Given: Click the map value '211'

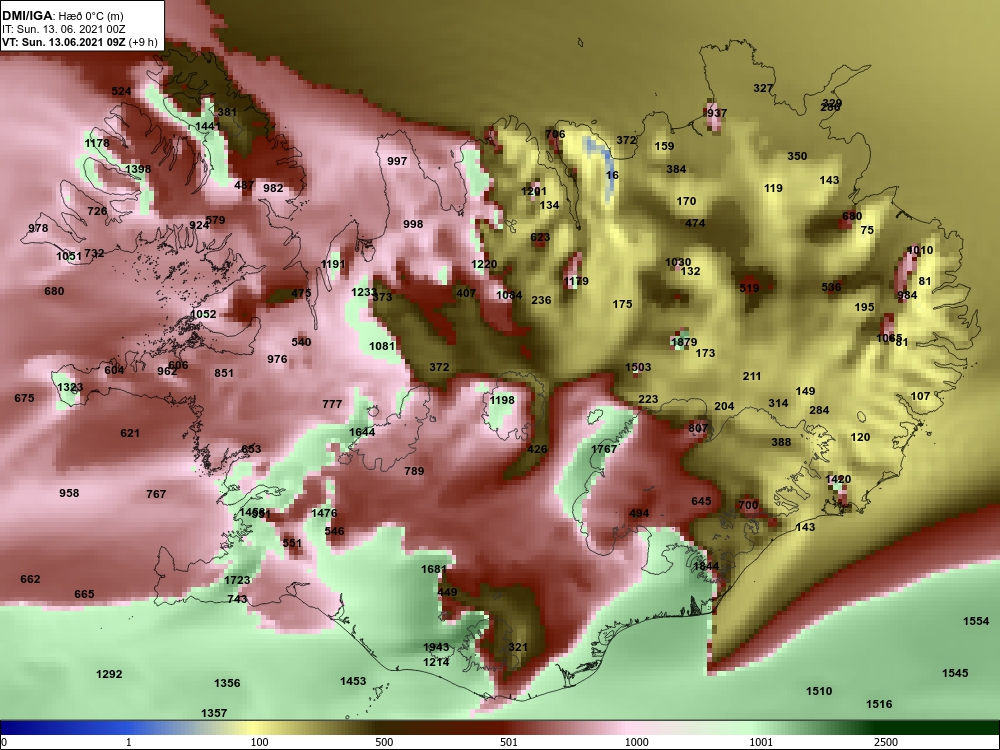Looking at the screenshot, I should pos(752,376).
